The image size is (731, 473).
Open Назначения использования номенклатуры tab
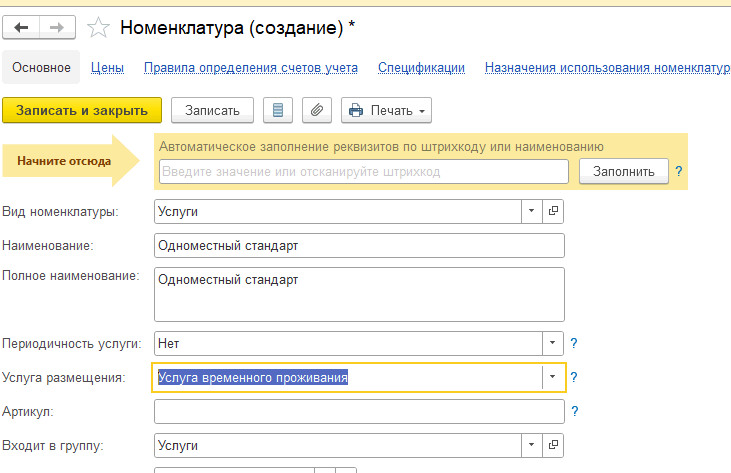tap(607, 68)
